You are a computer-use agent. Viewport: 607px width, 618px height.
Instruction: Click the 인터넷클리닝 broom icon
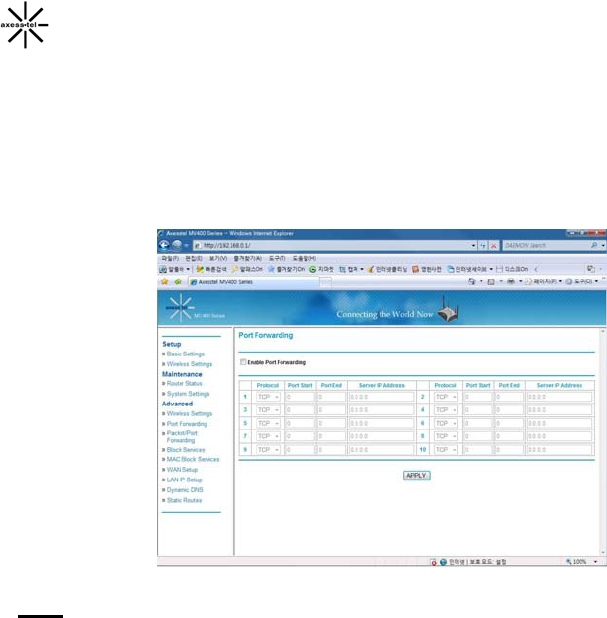tap(371, 269)
